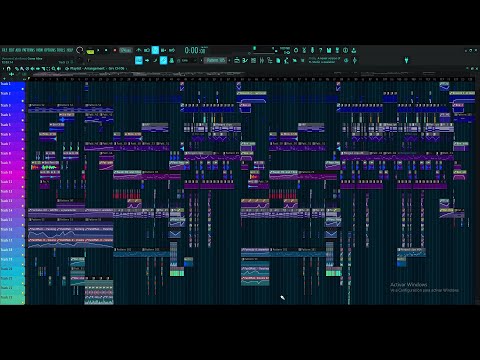Mute Track 2 with its switch
Image resolution: width=480 pixels, height=360 pixels.
click(23, 101)
